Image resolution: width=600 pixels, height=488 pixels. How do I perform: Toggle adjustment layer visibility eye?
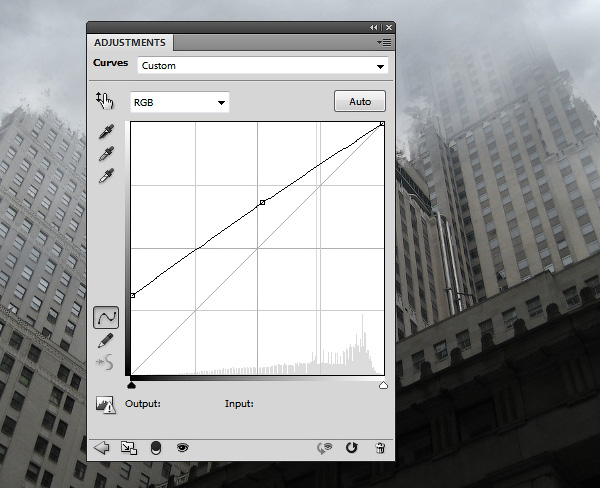[x=183, y=448]
